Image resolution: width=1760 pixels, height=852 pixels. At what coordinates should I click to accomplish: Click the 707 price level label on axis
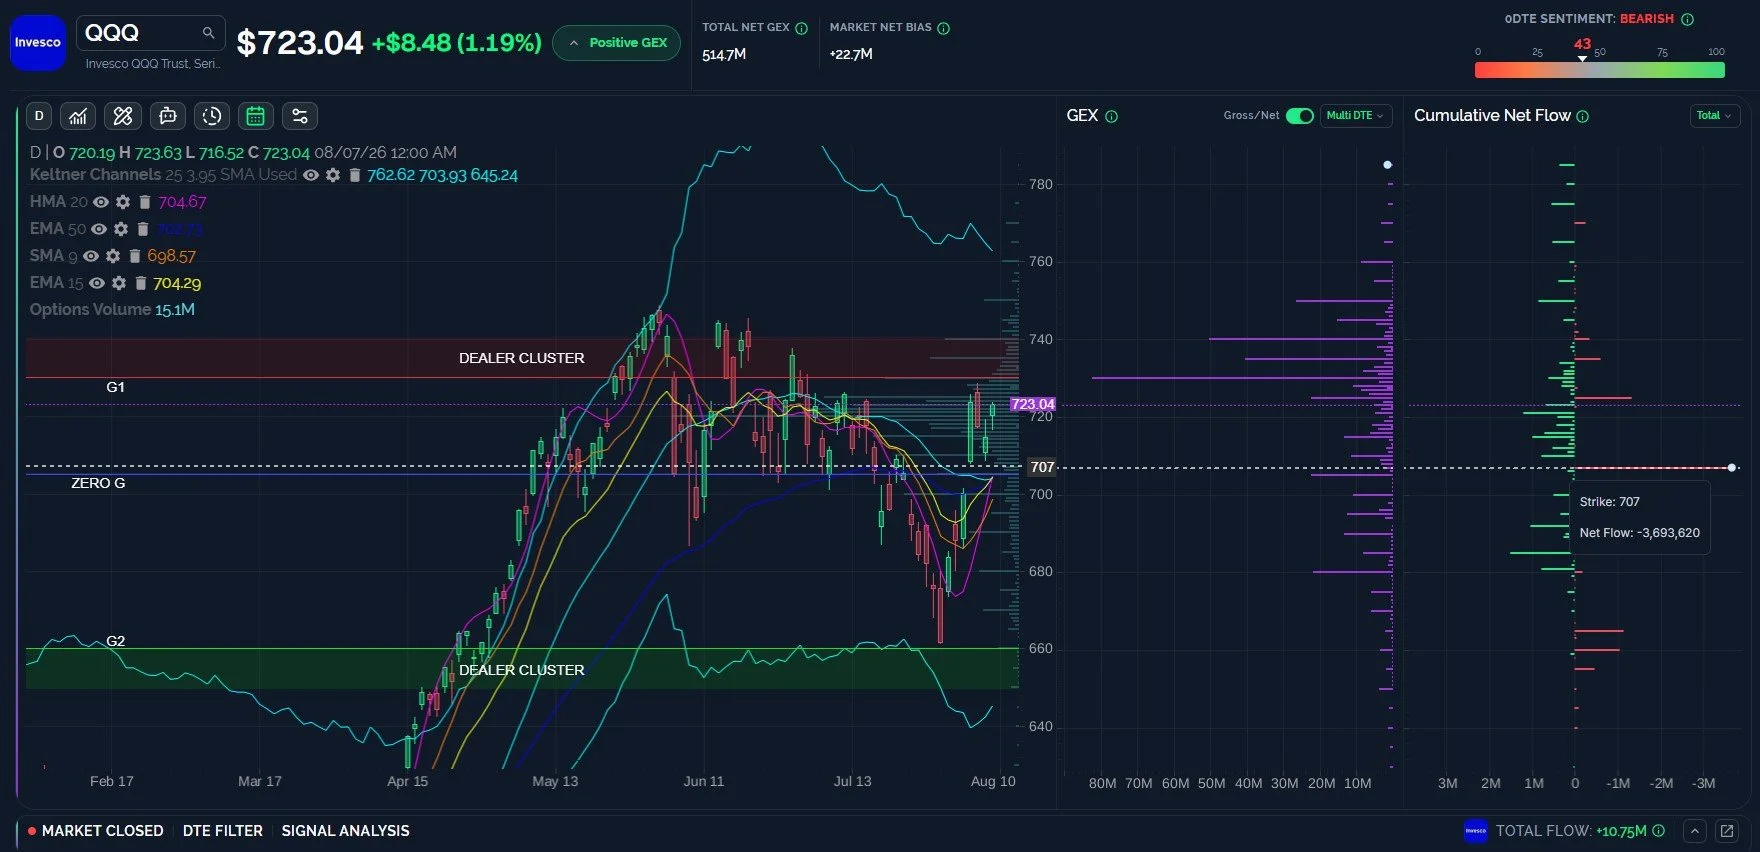point(1042,467)
